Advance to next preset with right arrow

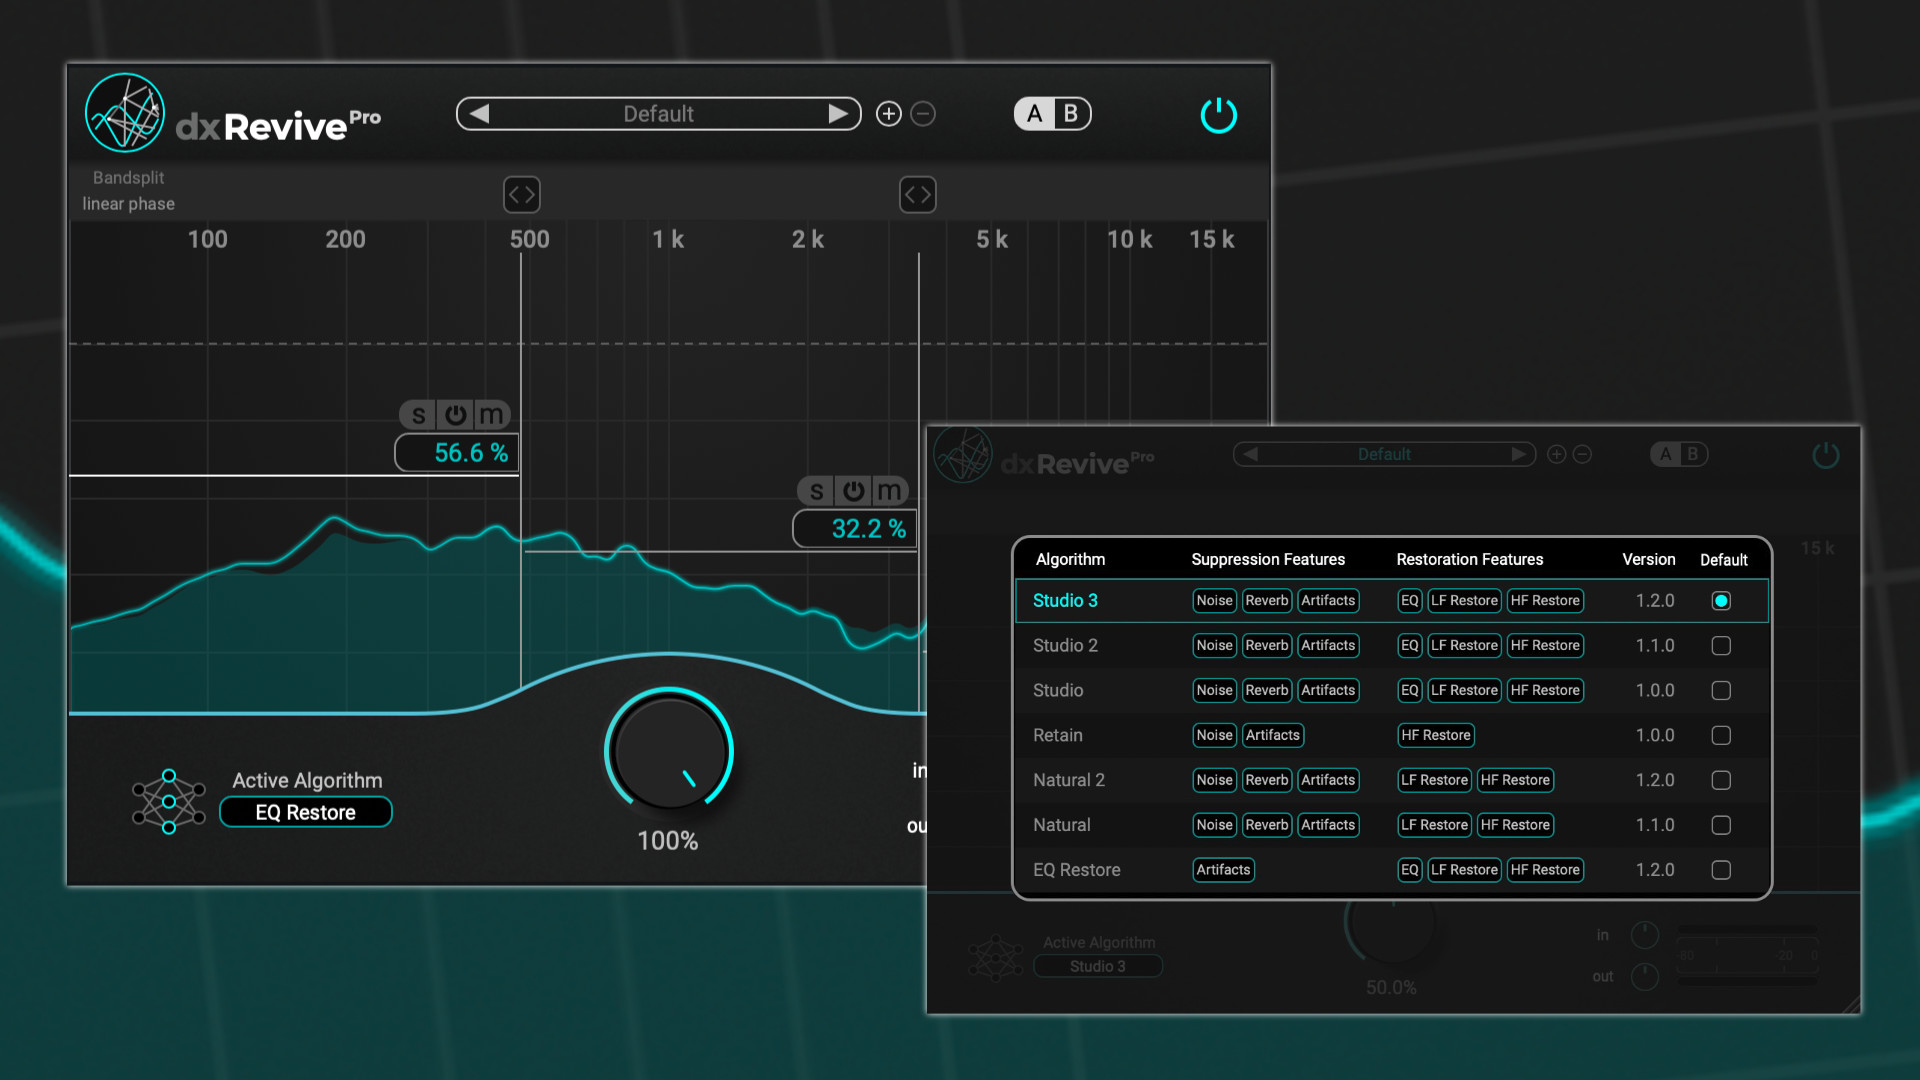pyautogui.click(x=838, y=113)
